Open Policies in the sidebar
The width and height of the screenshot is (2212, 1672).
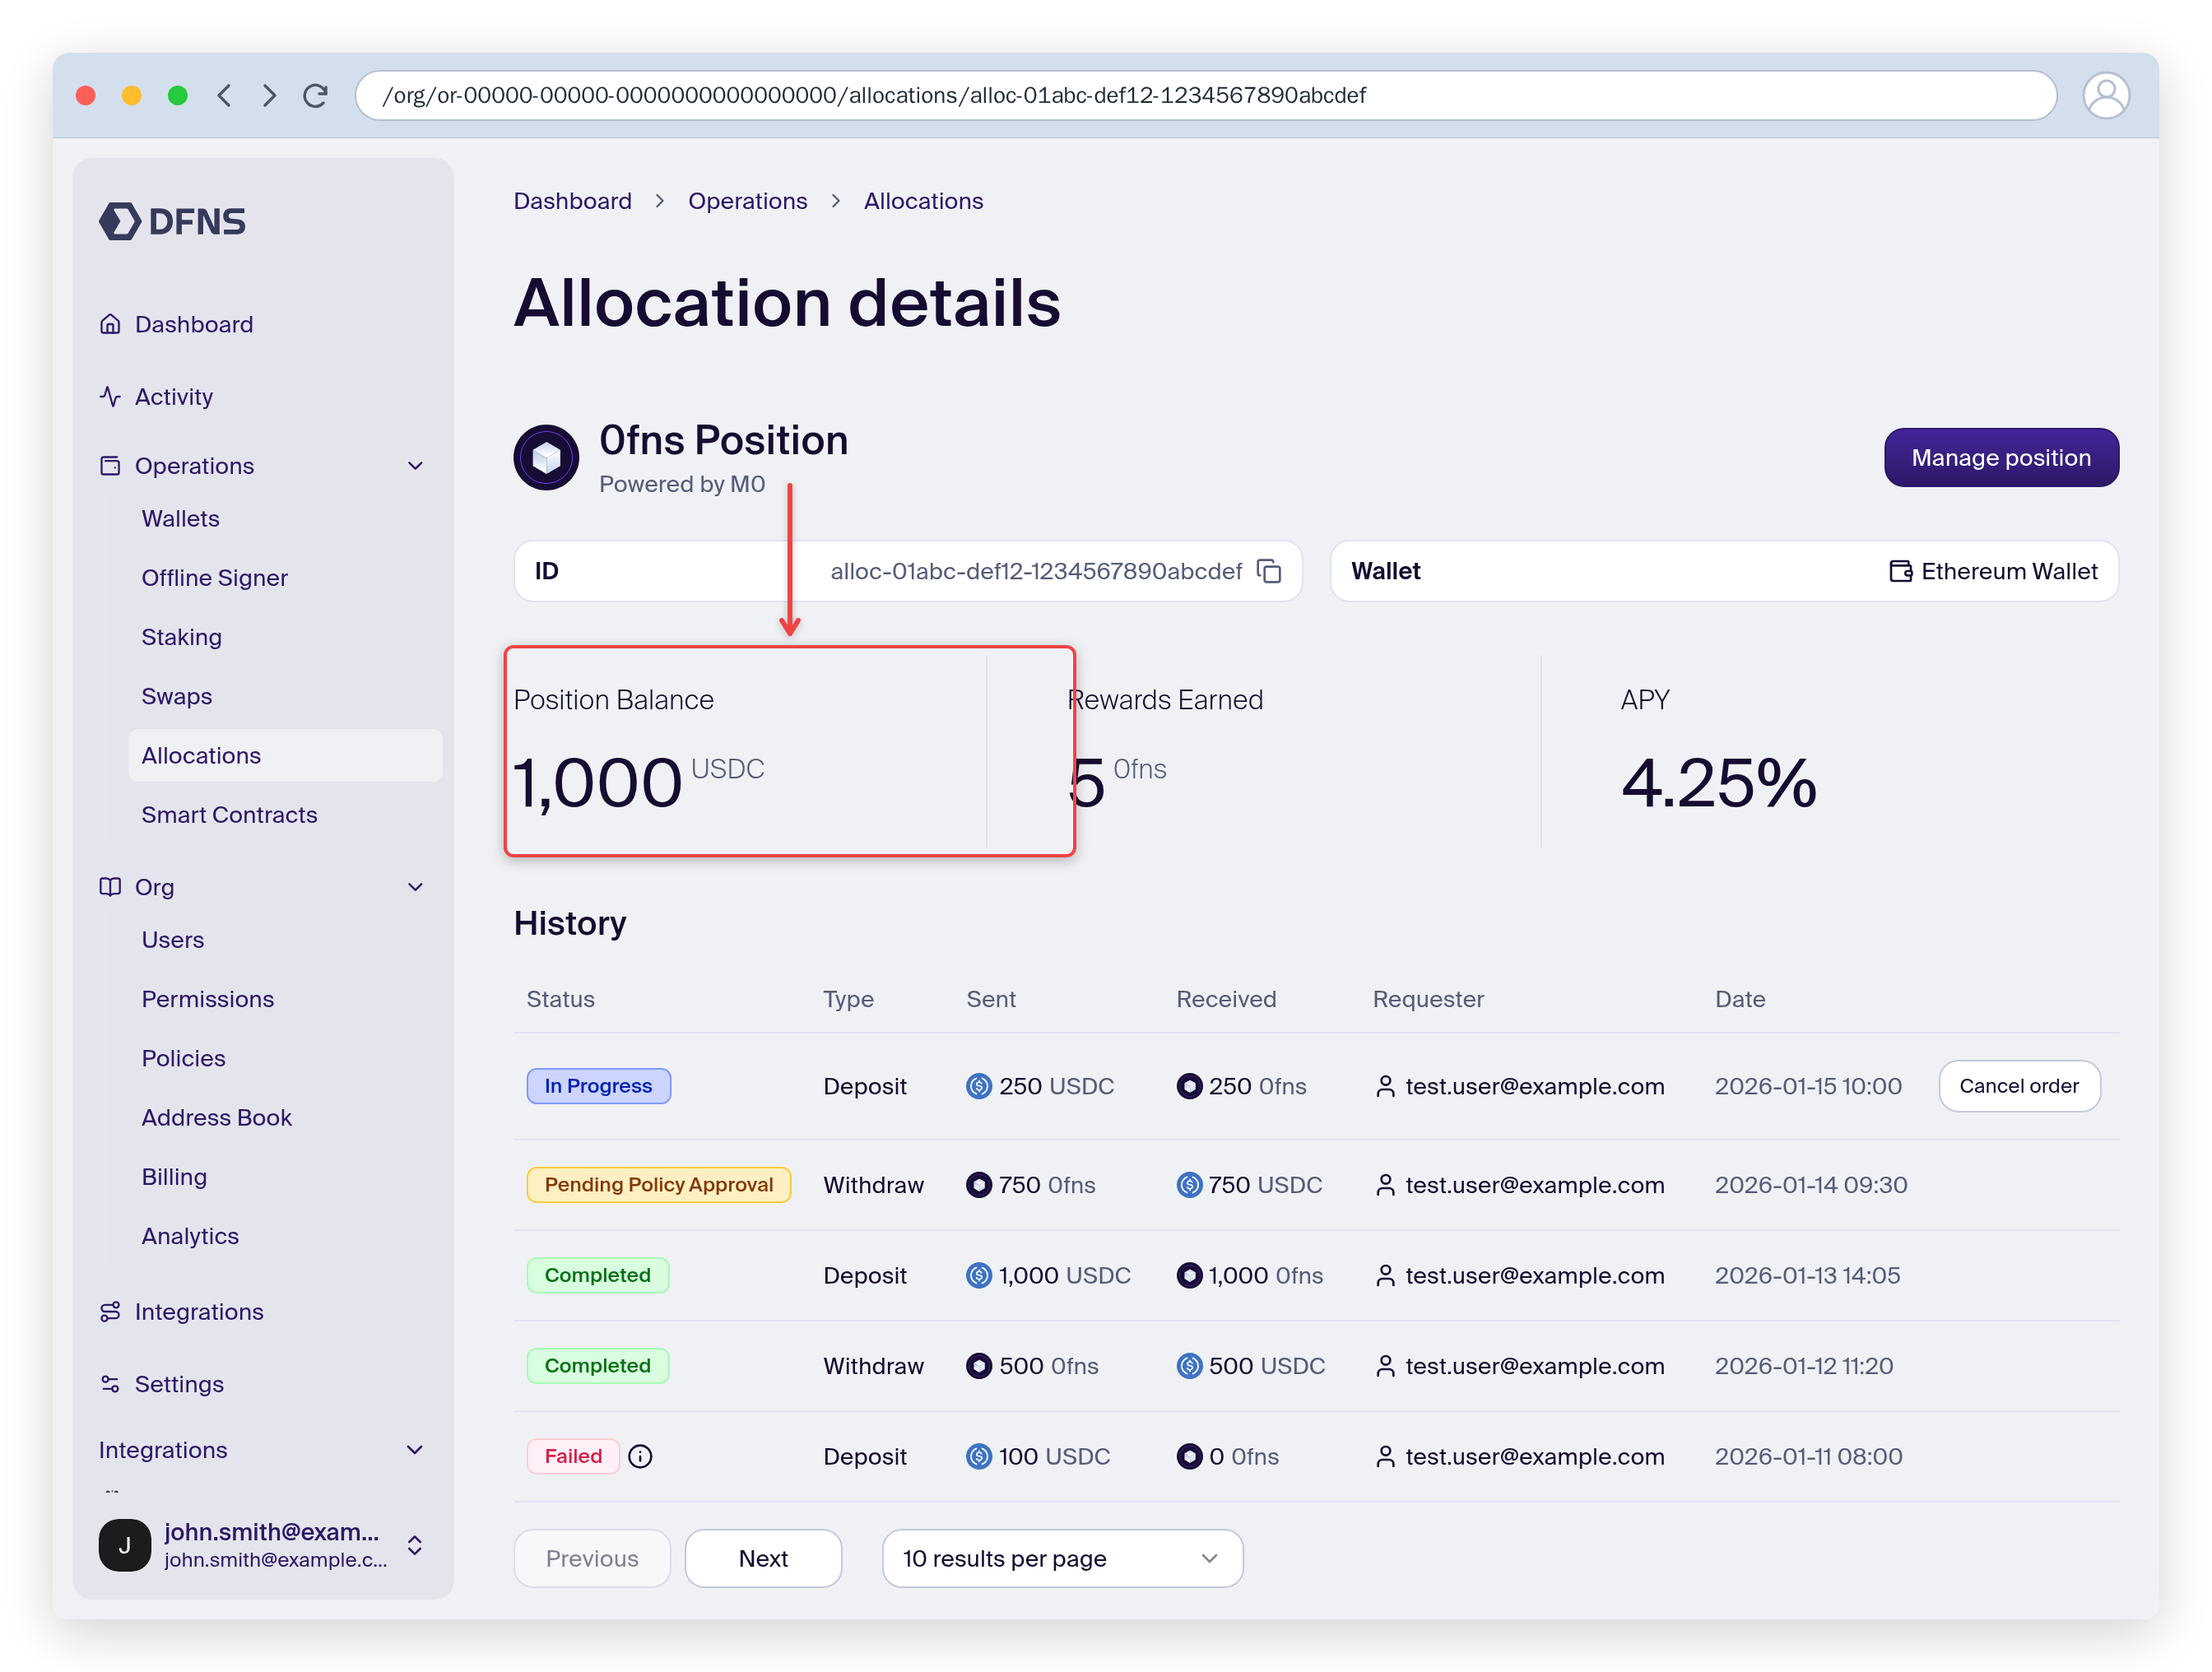click(183, 1058)
